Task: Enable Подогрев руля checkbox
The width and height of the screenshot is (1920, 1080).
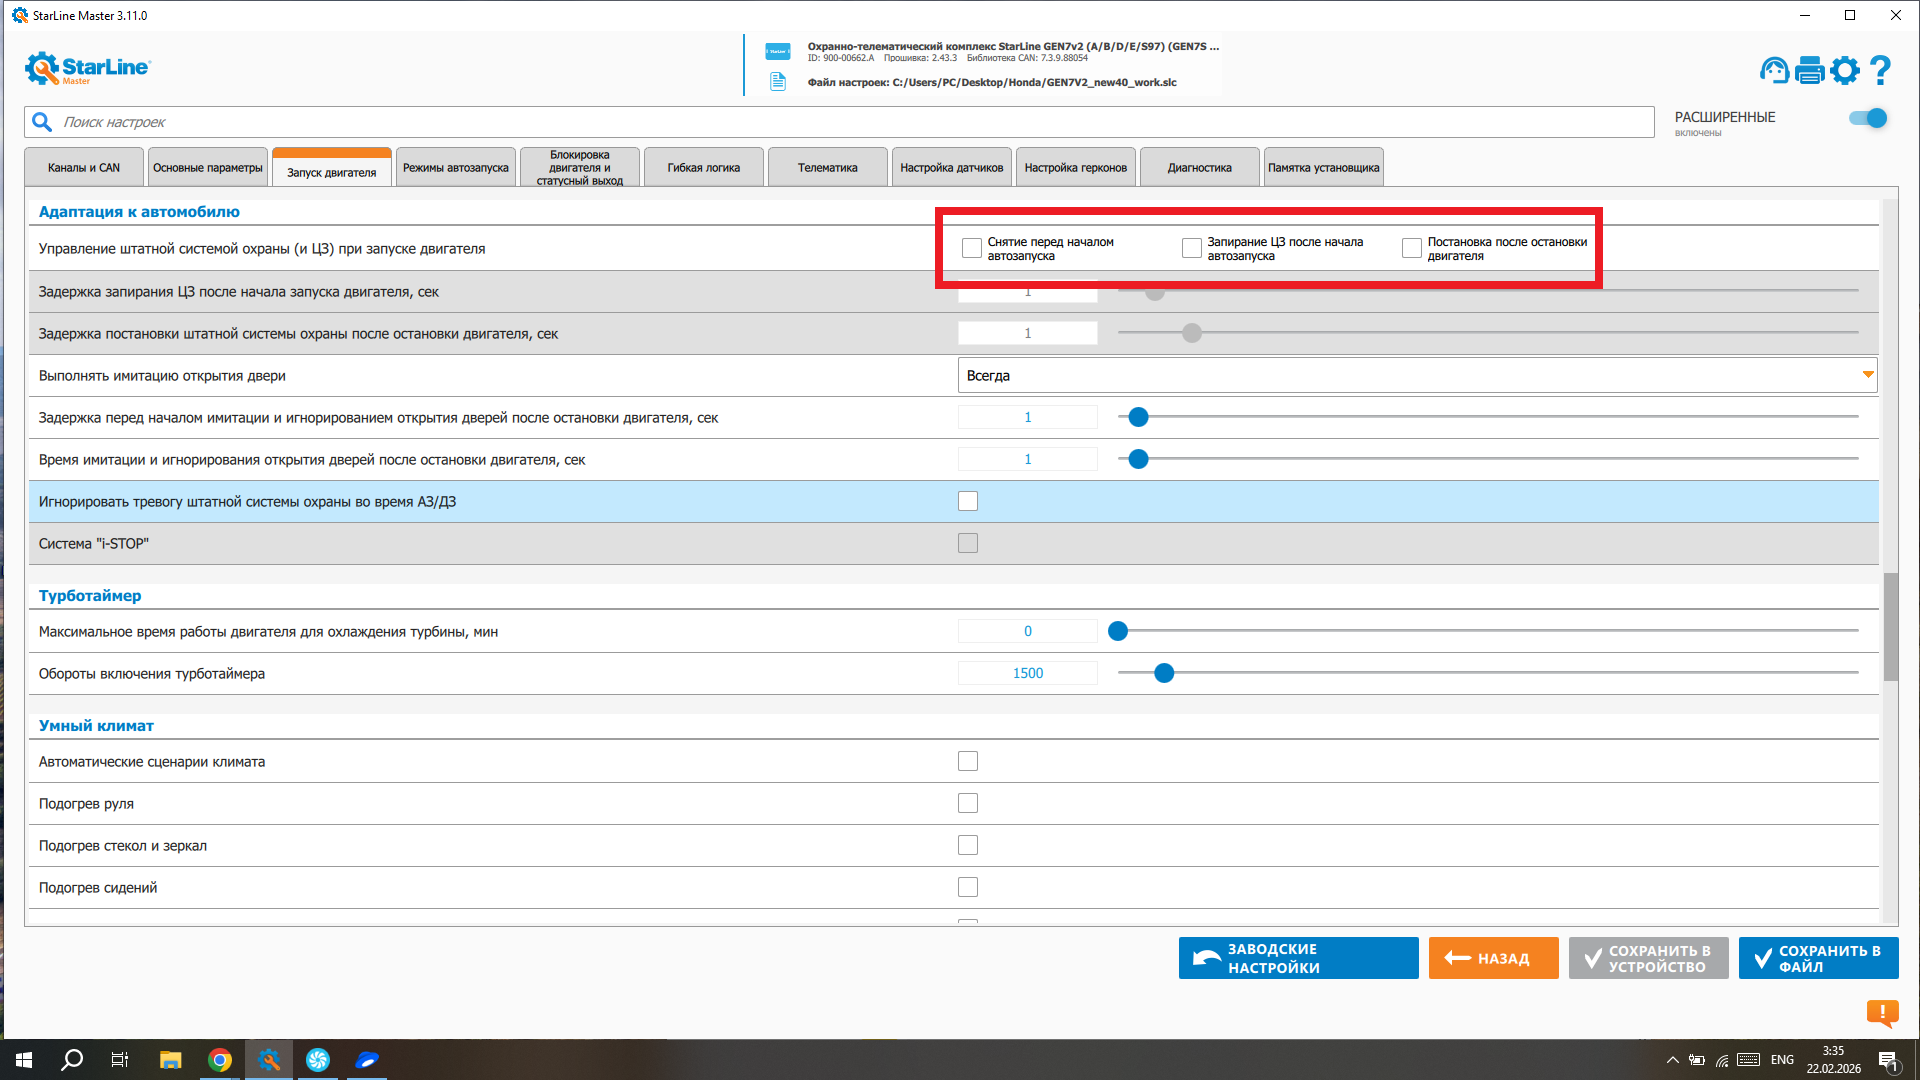Action: click(967, 803)
